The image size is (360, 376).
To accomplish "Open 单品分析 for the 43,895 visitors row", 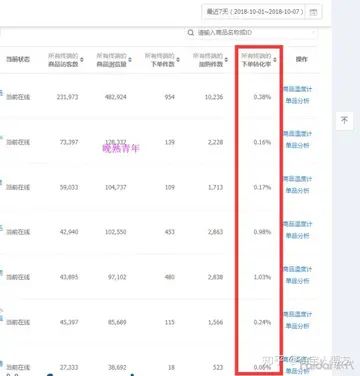I will coord(297,281).
